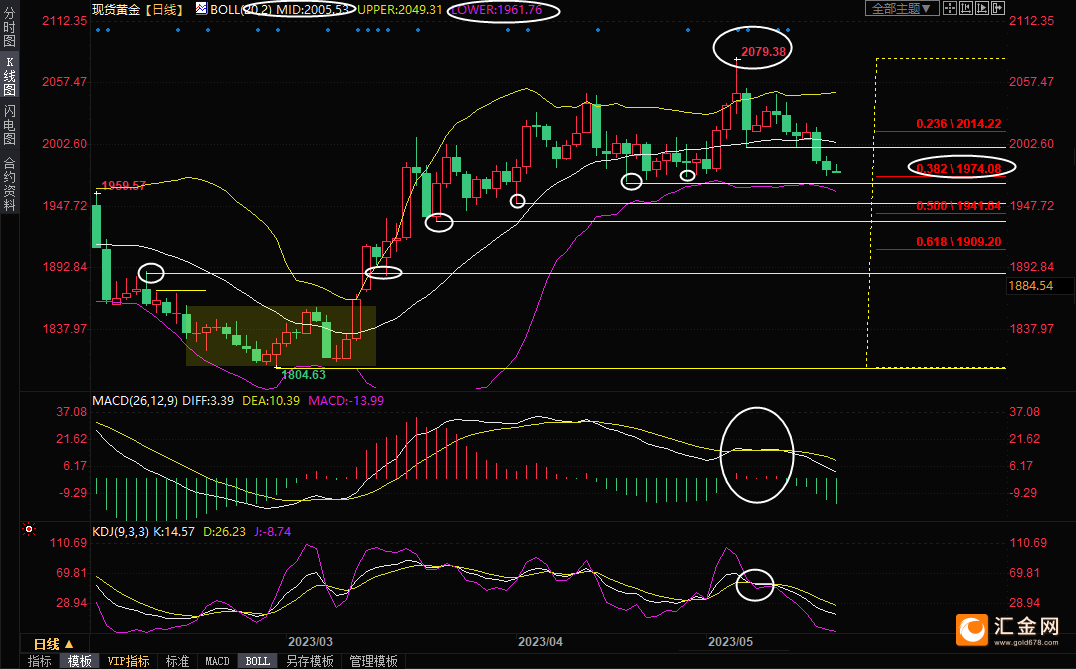Image resolution: width=1076 pixels, height=669 pixels.
Task: Click the 2023/03 date label
Action: coord(310,642)
